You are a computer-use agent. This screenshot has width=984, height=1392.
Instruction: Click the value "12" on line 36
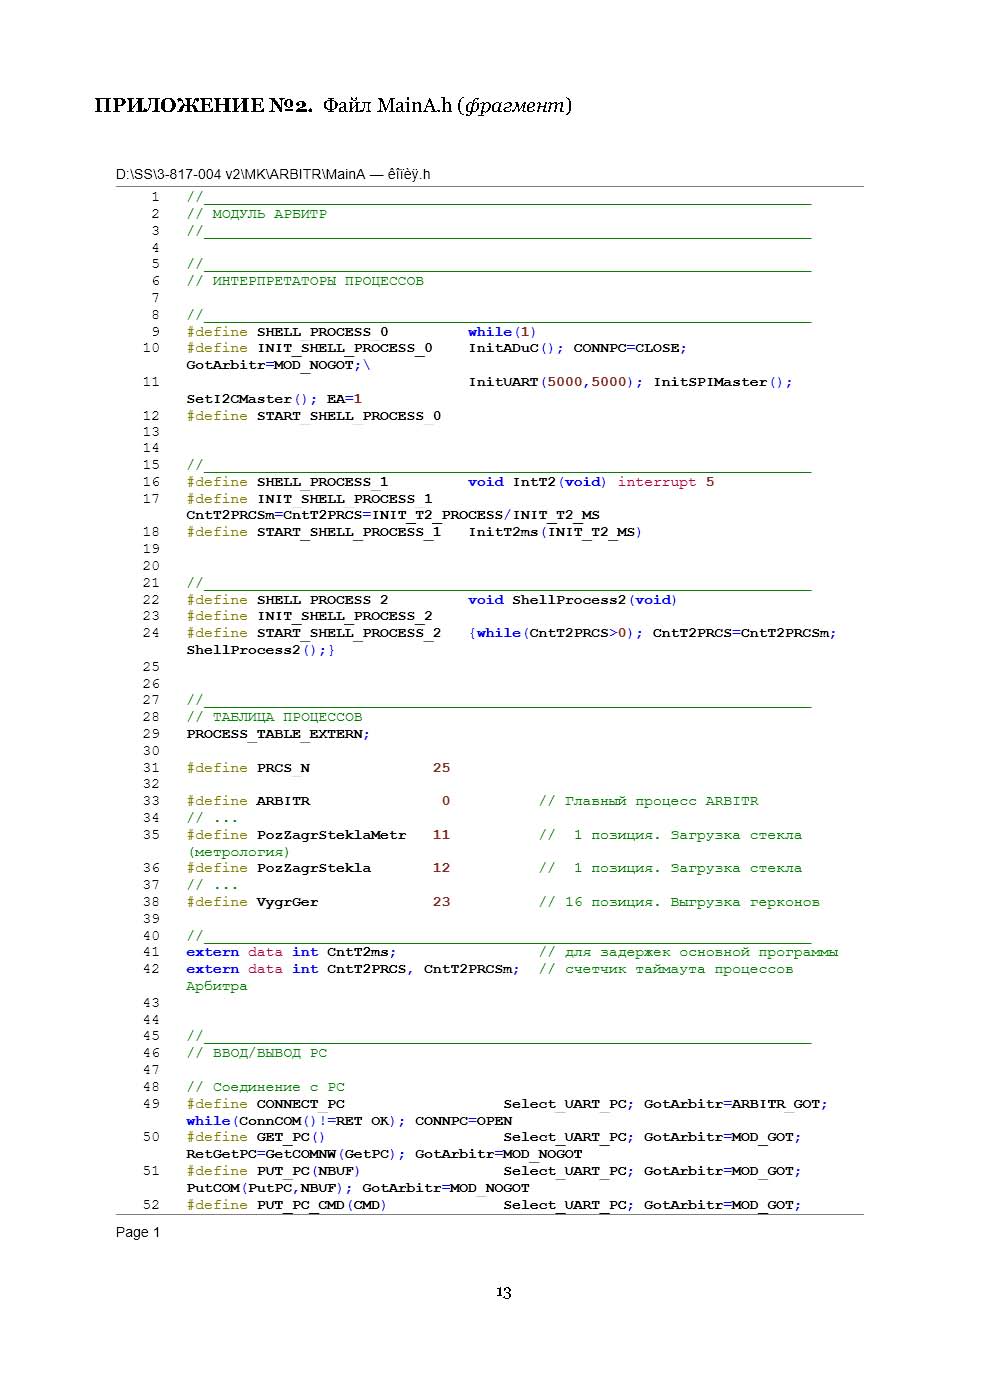(441, 868)
